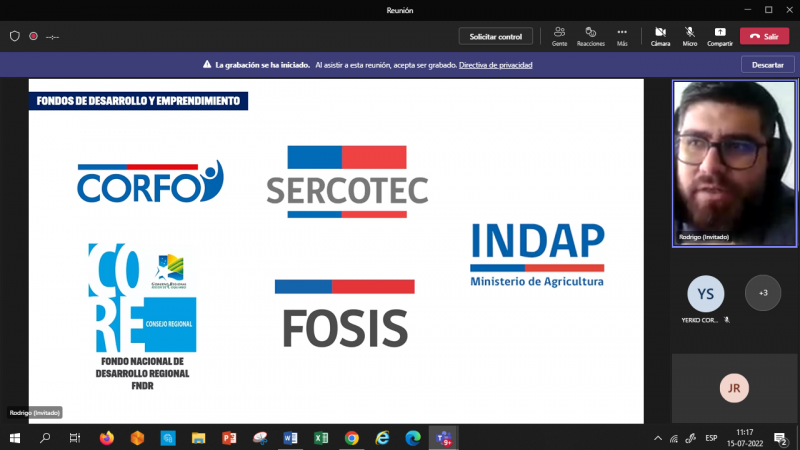Open the Compartir share tray

coord(719,37)
